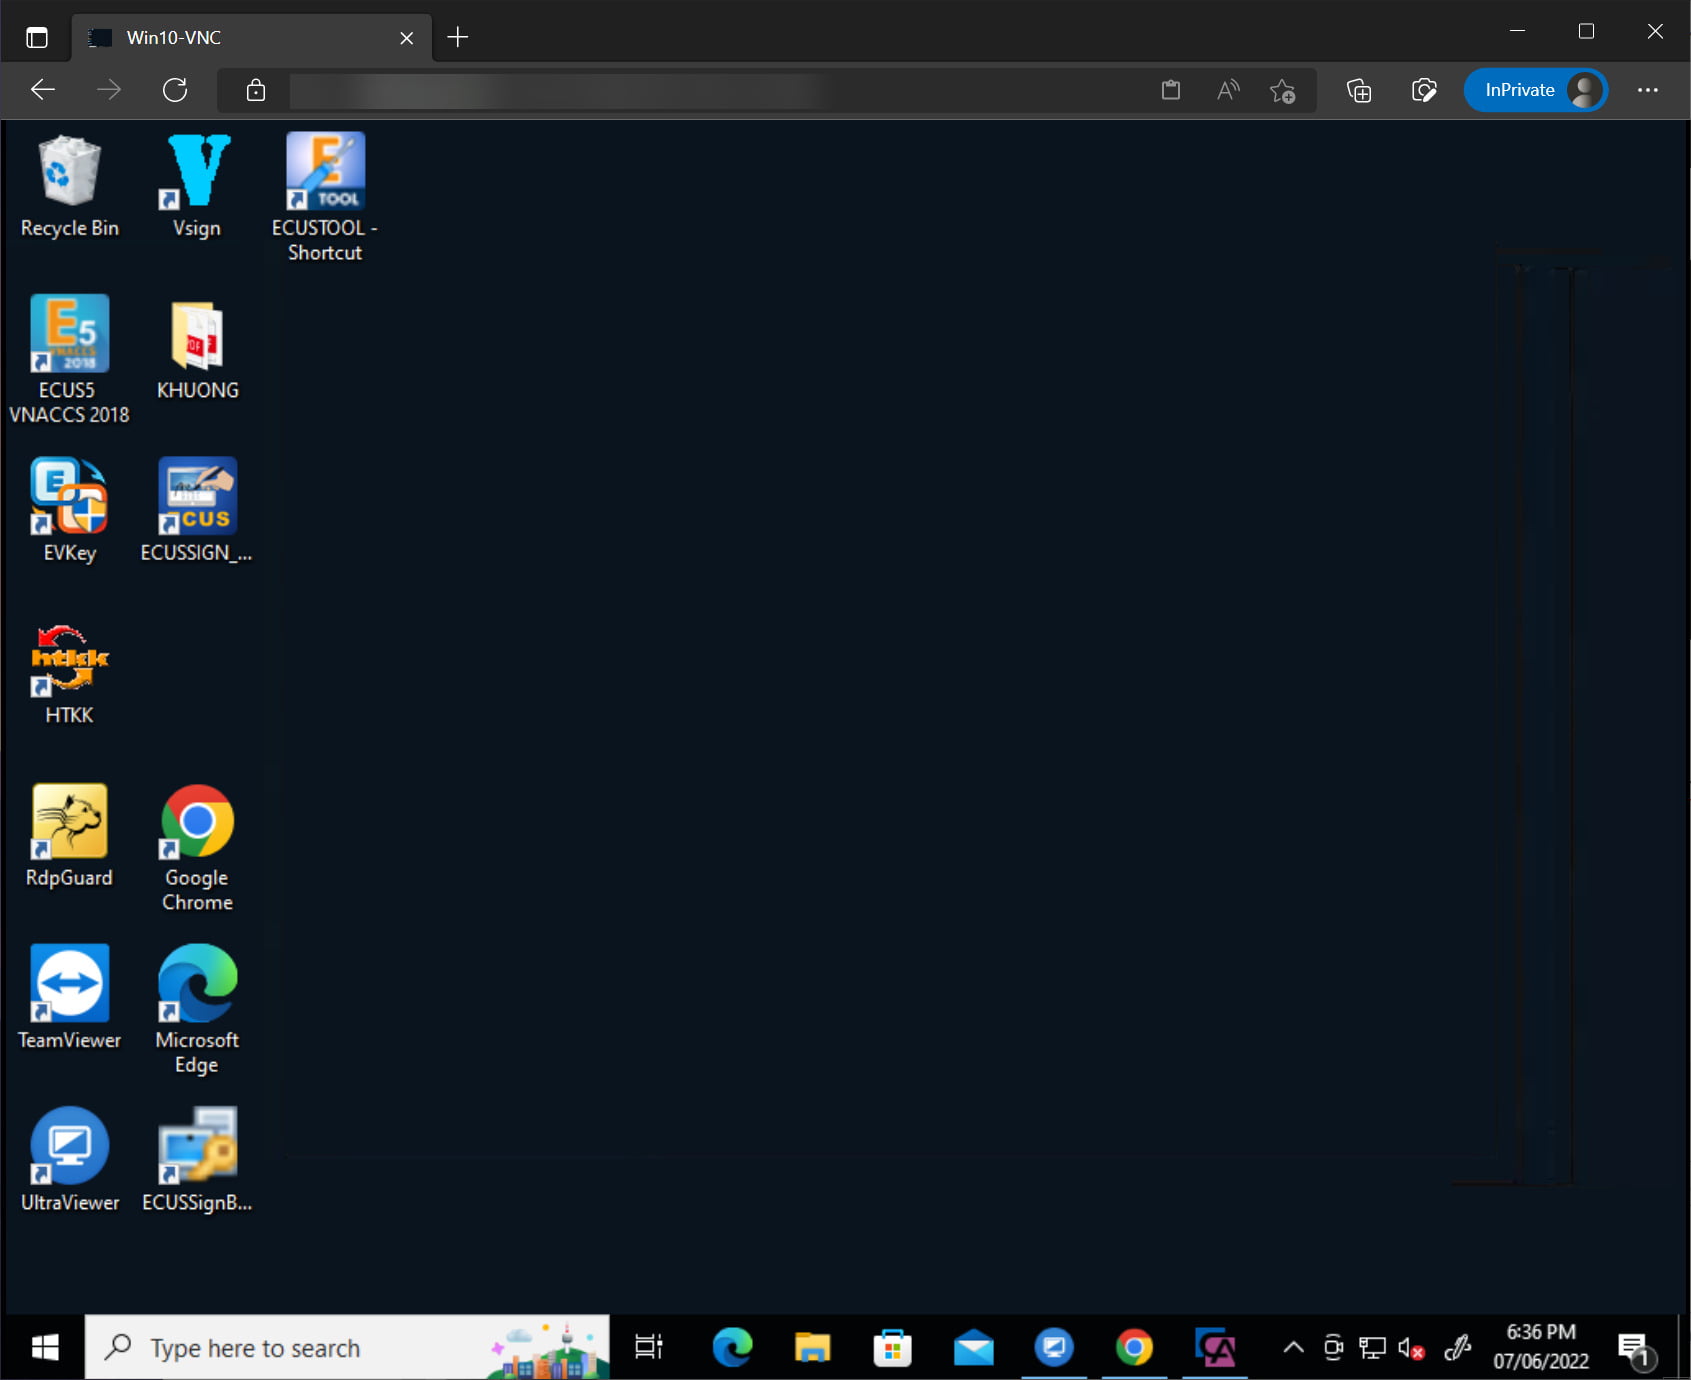The height and width of the screenshot is (1380, 1691).
Task: Open File Explorer from the taskbar
Action: point(812,1348)
